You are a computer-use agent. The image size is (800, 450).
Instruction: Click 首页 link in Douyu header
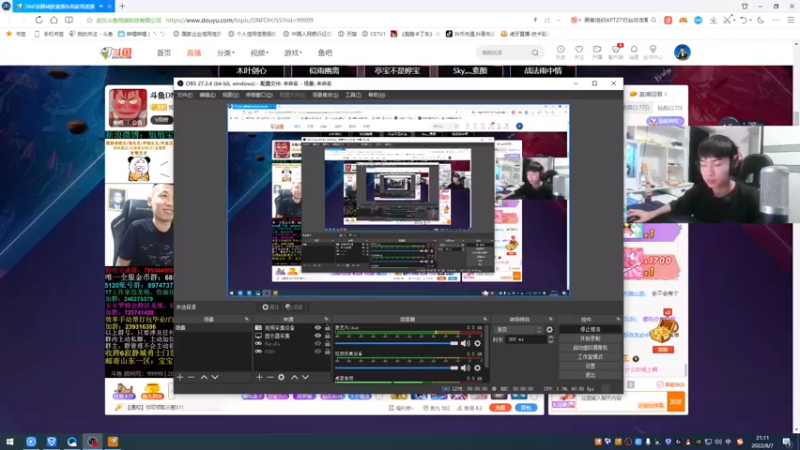point(164,53)
